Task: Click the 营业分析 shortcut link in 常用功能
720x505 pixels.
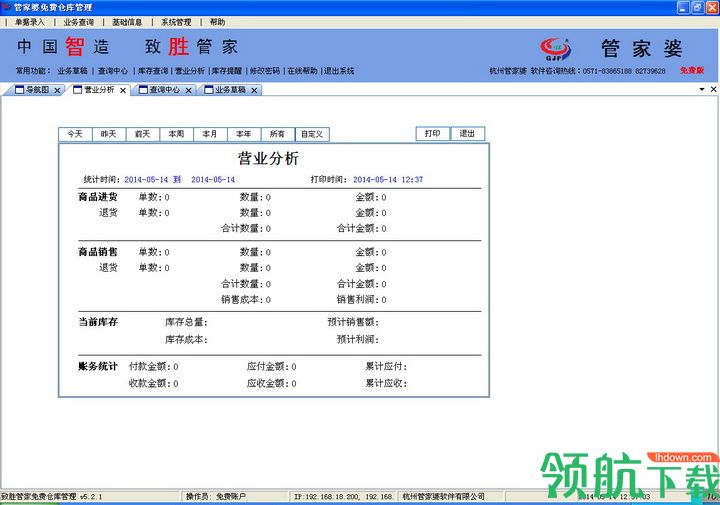Action: [x=190, y=71]
